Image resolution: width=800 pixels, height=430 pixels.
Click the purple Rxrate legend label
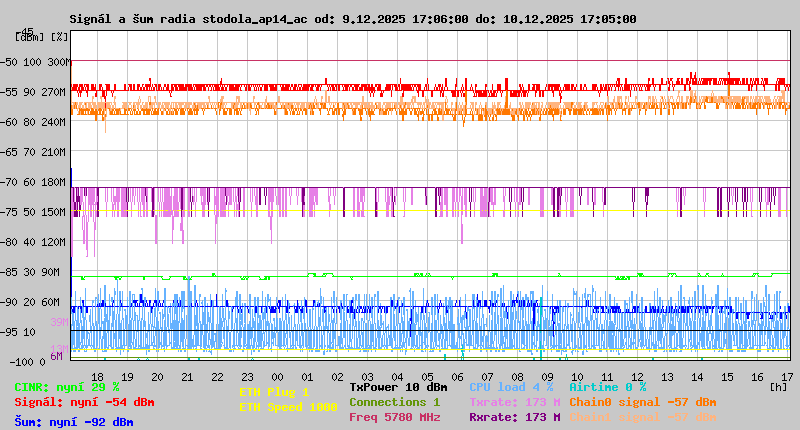[x=514, y=418]
